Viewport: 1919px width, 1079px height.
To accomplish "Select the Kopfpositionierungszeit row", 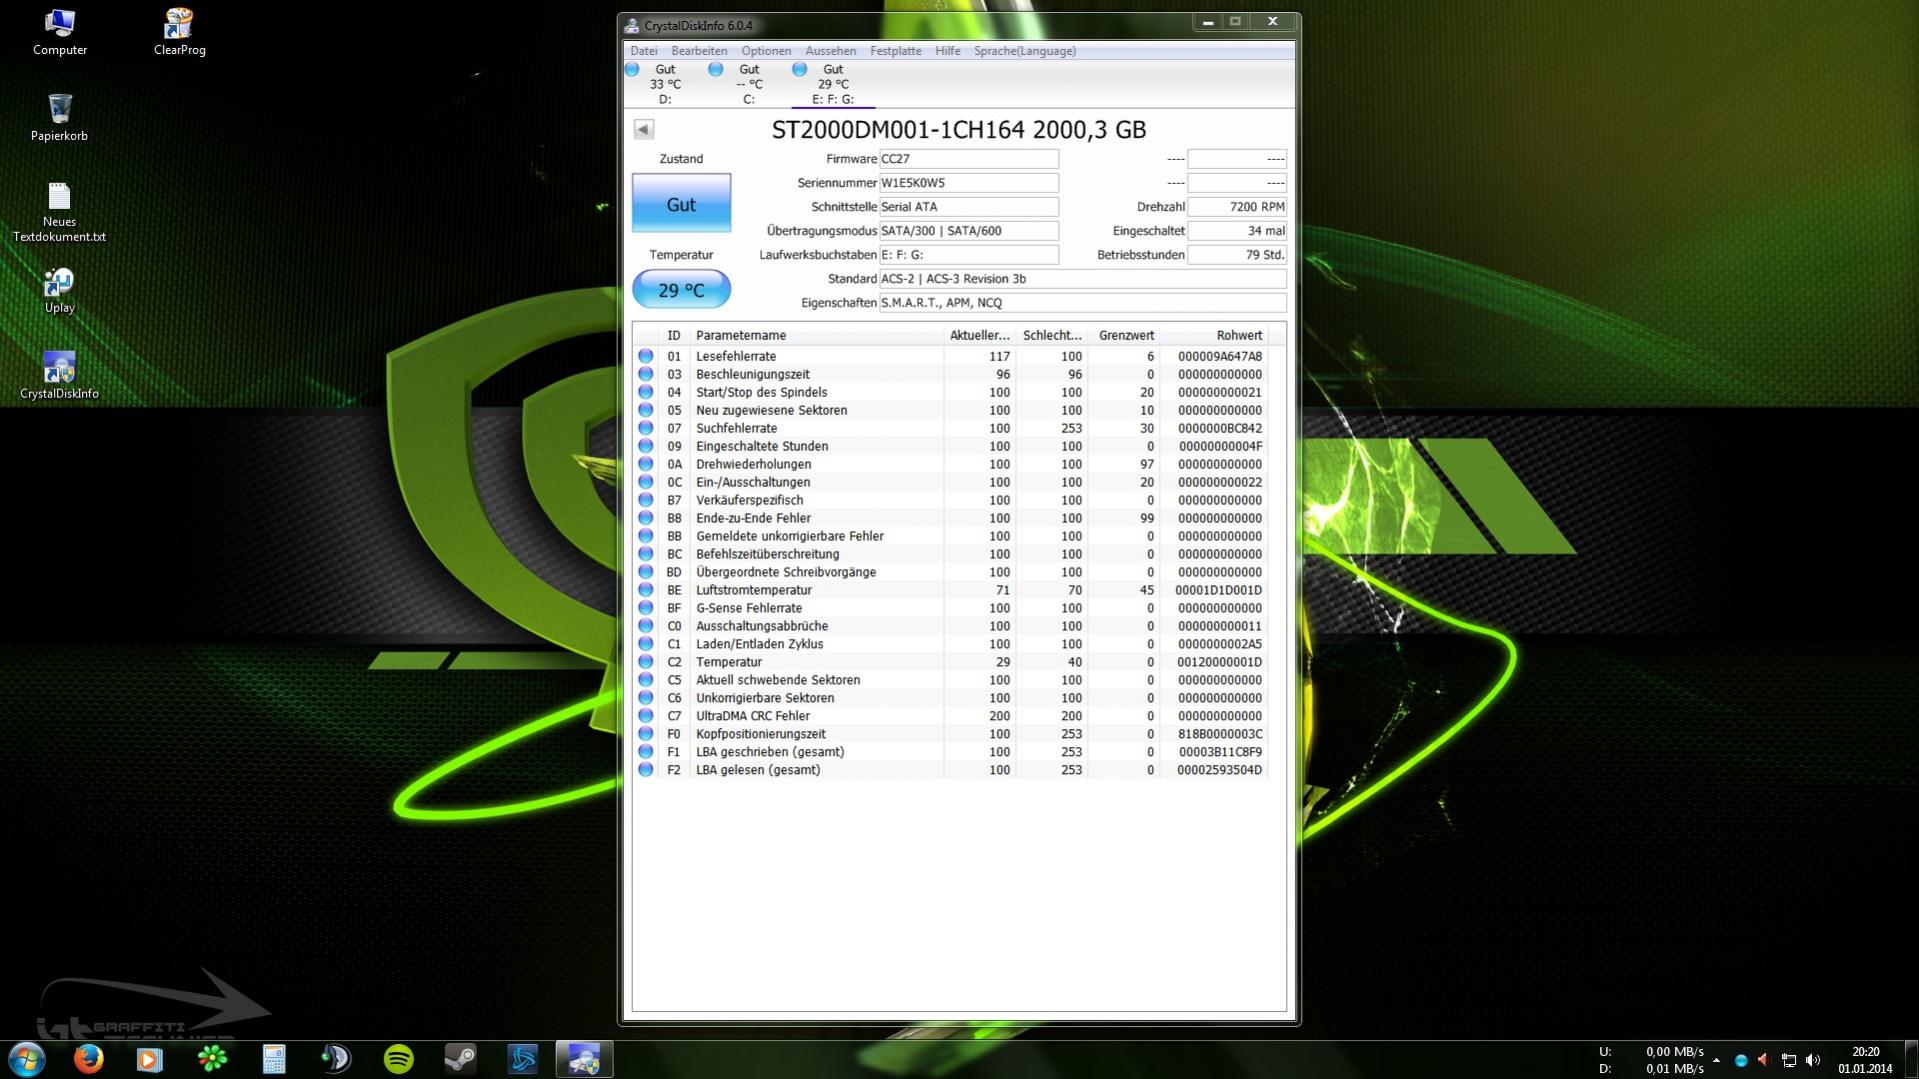I will coord(950,734).
